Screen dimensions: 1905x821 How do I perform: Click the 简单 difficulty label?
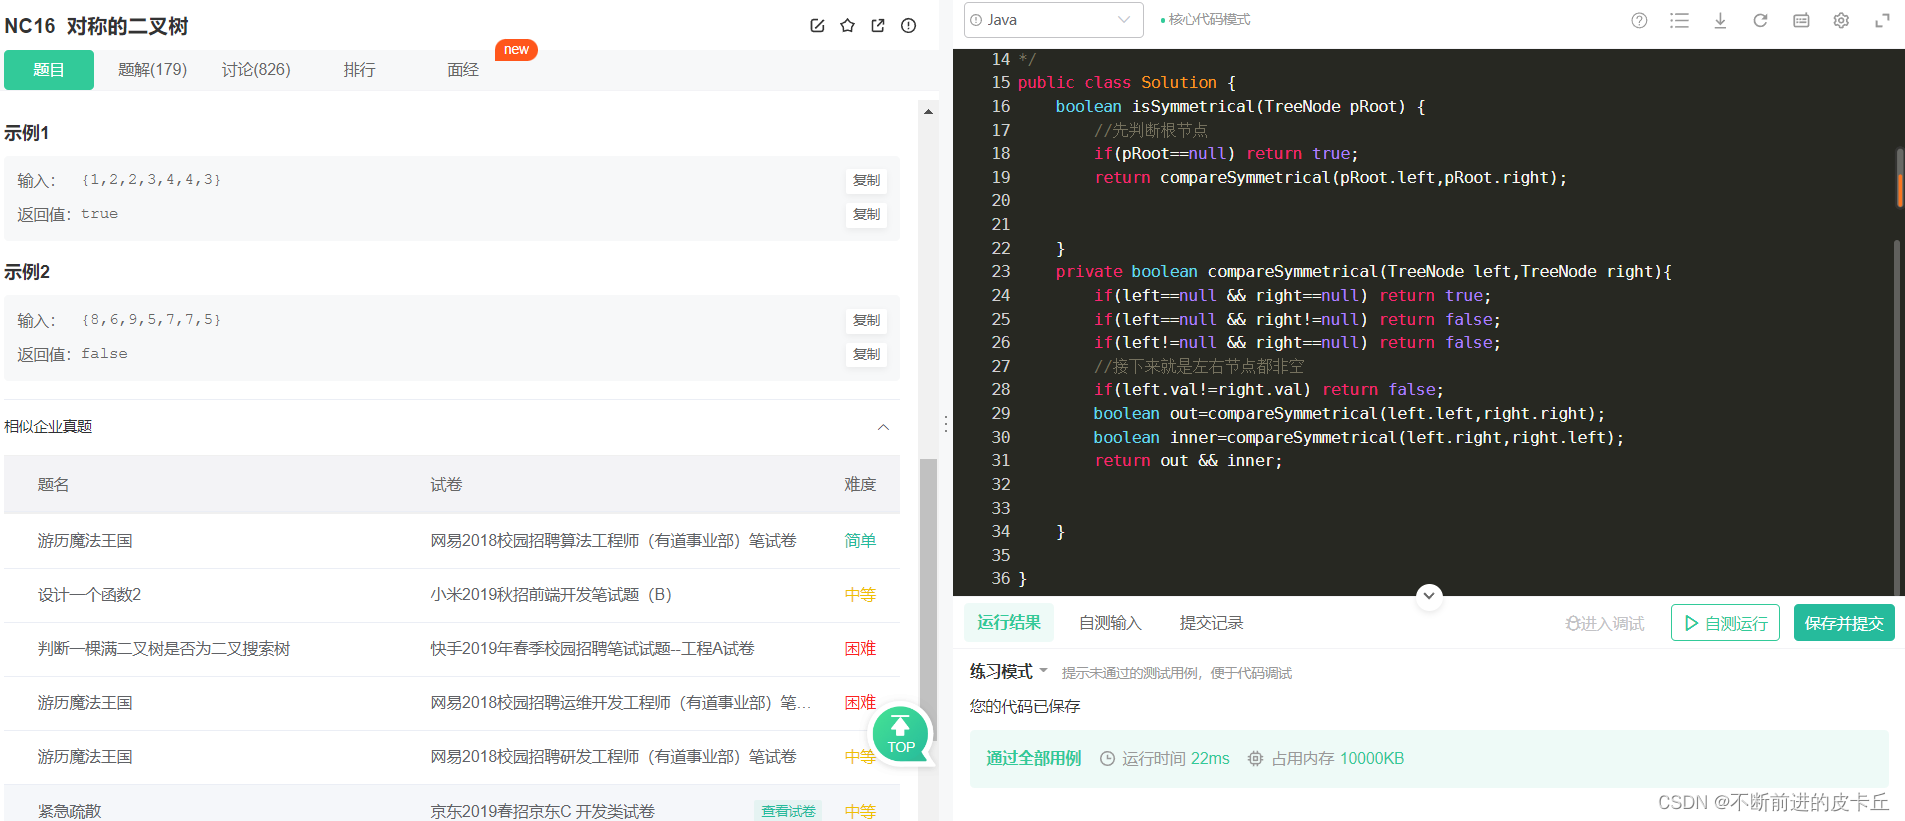pyautogui.click(x=860, y=541)
